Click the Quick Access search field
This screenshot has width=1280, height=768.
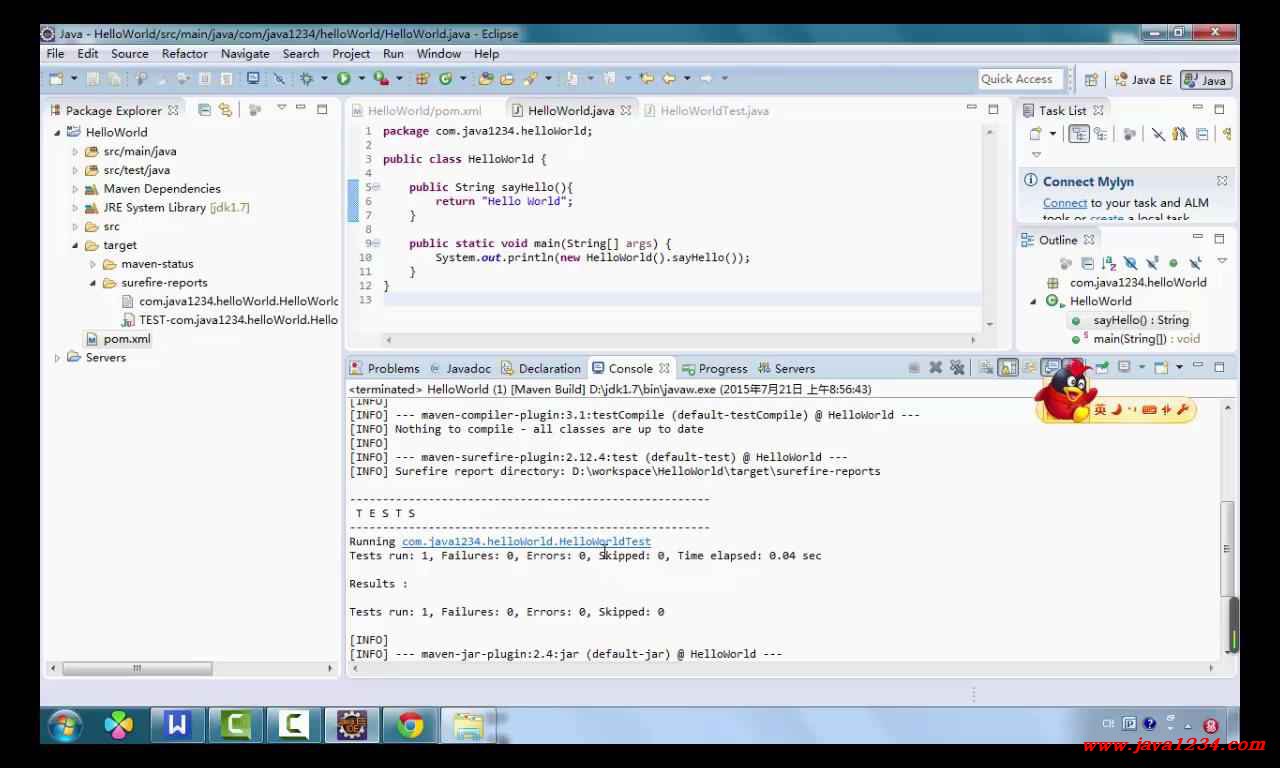pos(1020,79)
